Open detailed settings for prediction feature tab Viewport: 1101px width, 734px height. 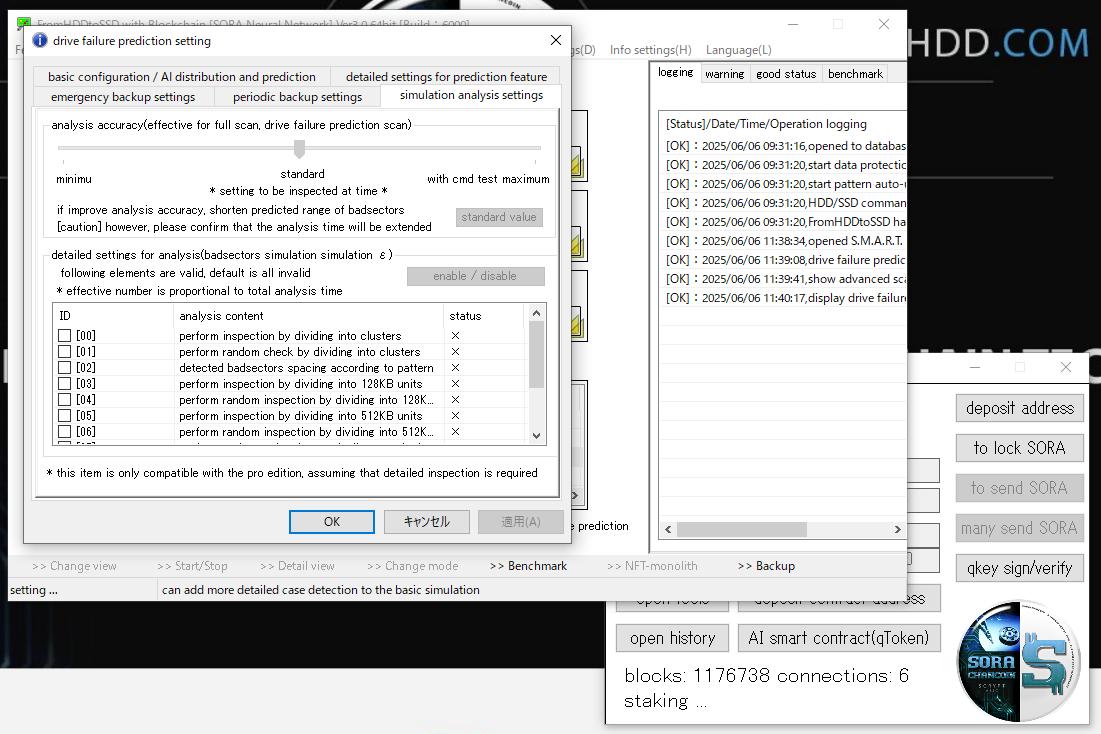[x=447, y=77]
